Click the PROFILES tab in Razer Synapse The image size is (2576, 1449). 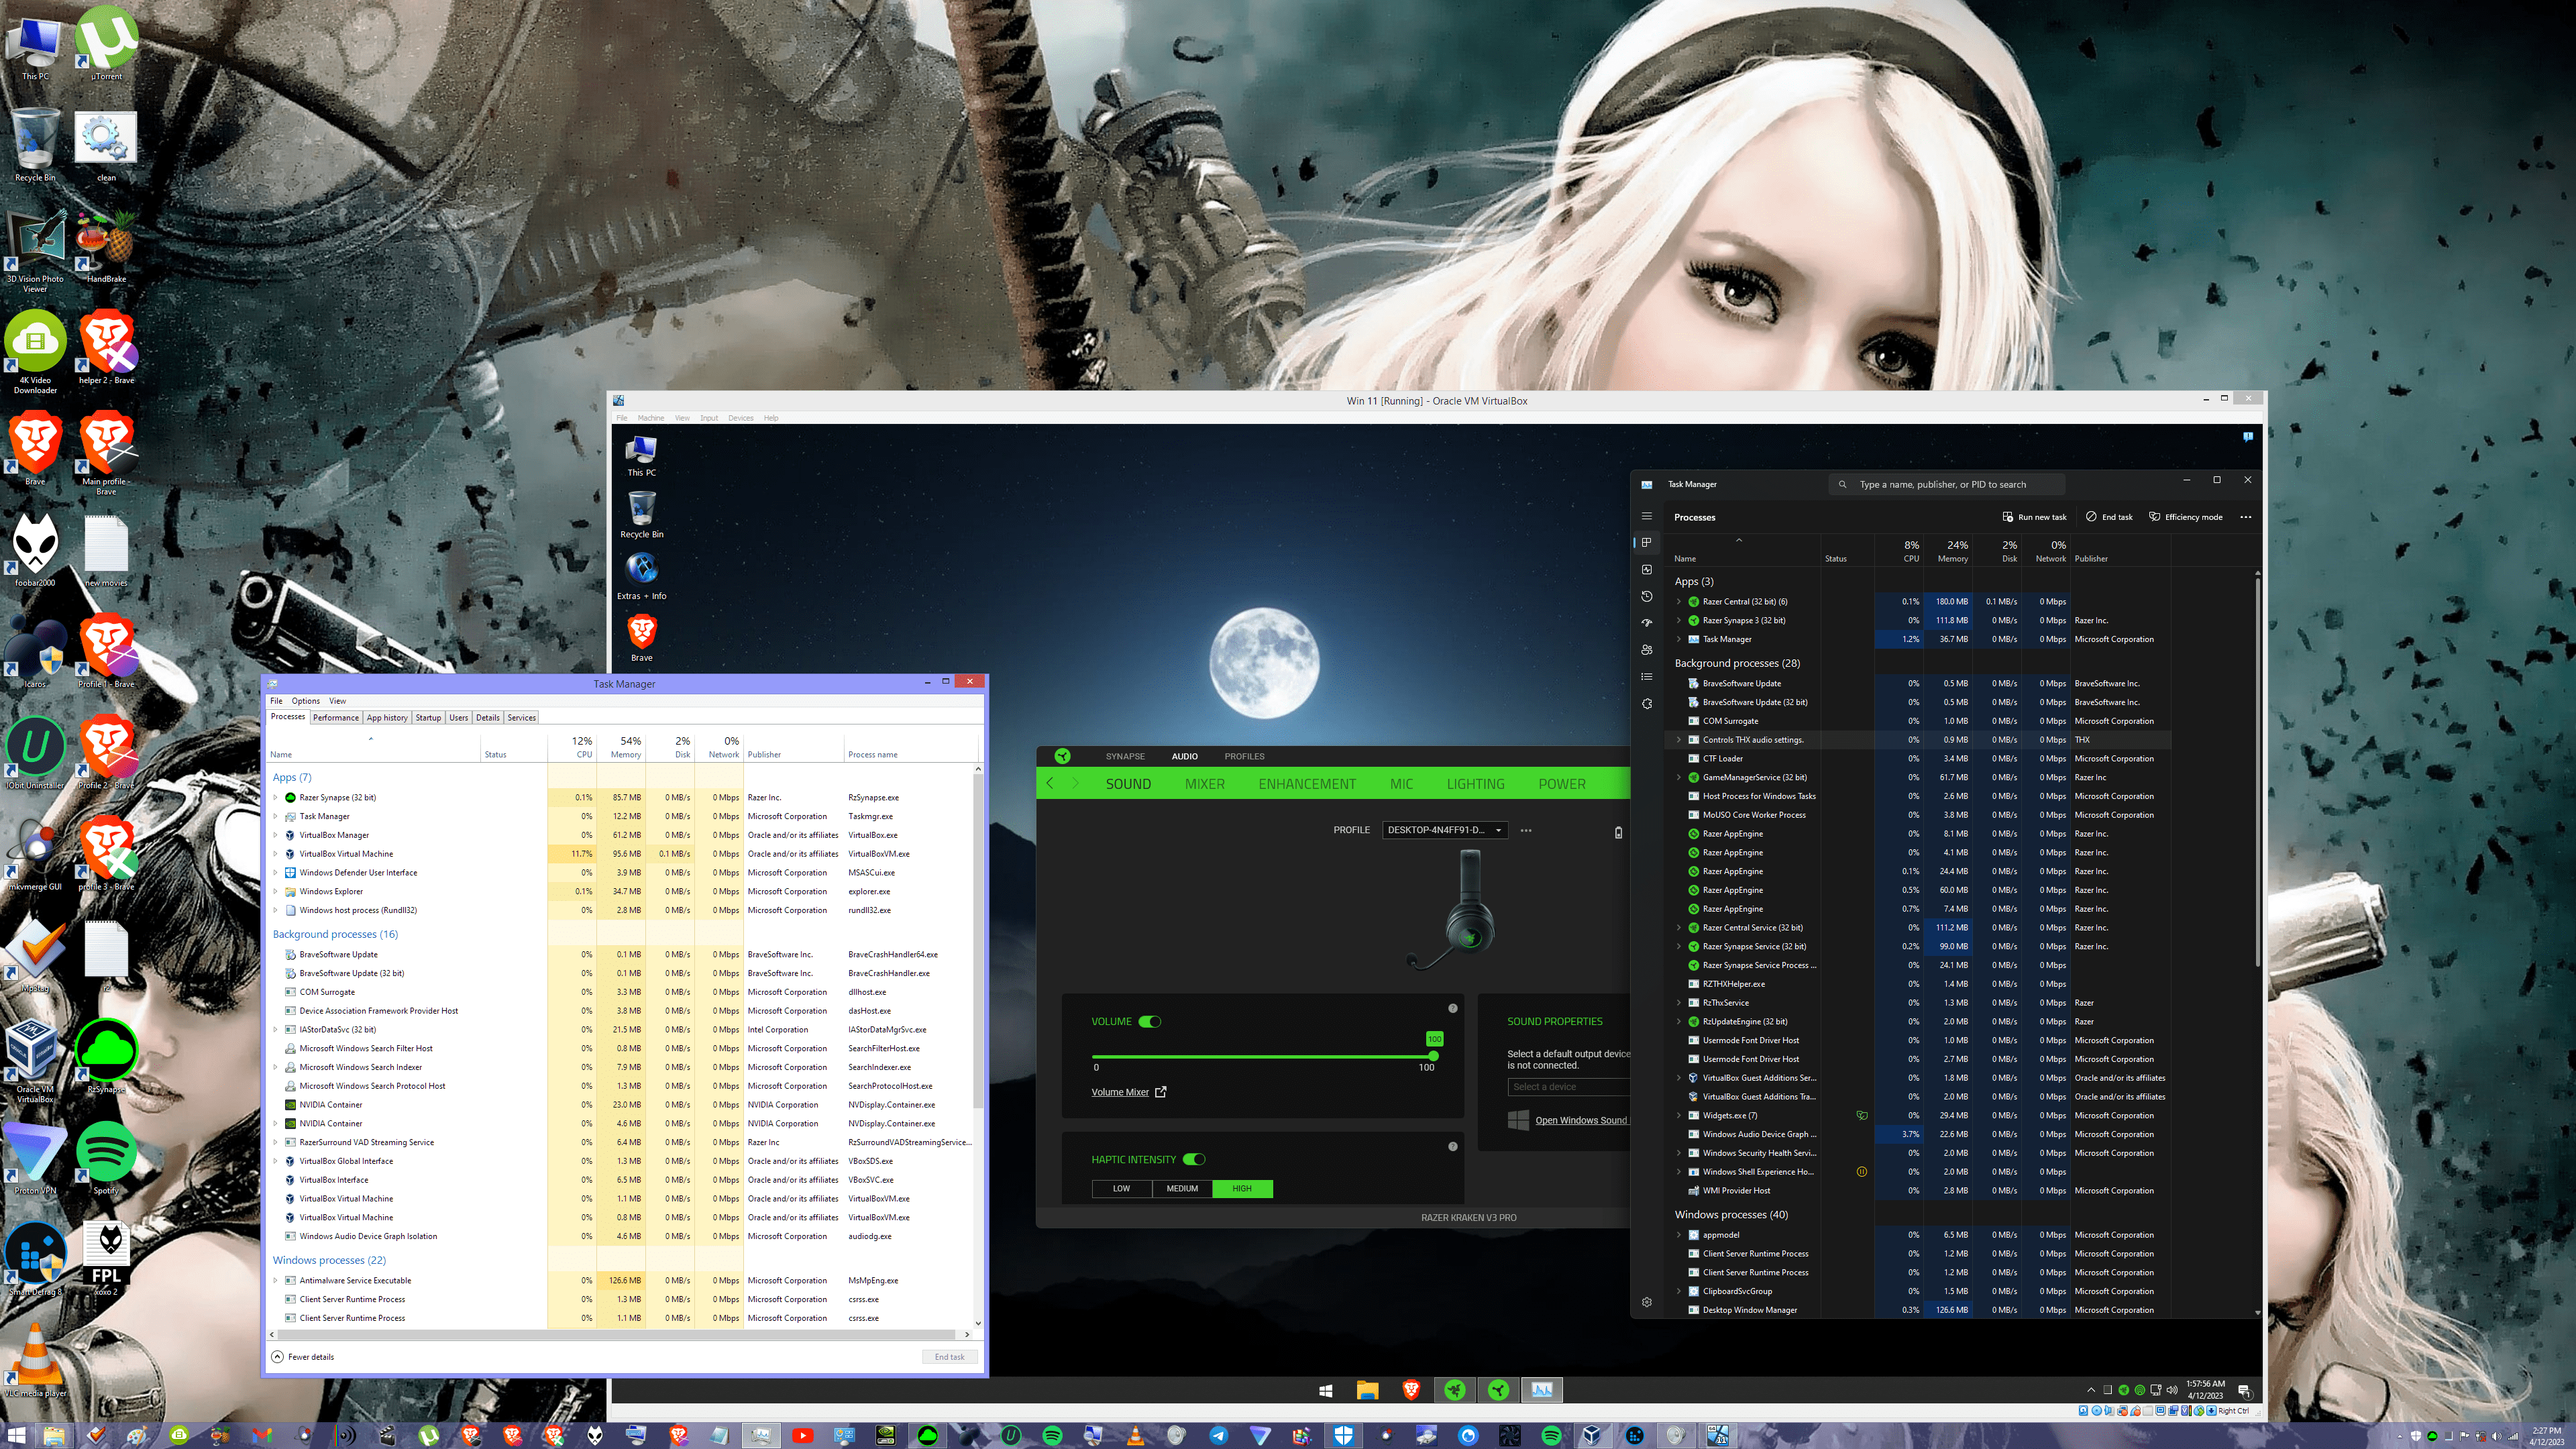(x=1244, y=754)
